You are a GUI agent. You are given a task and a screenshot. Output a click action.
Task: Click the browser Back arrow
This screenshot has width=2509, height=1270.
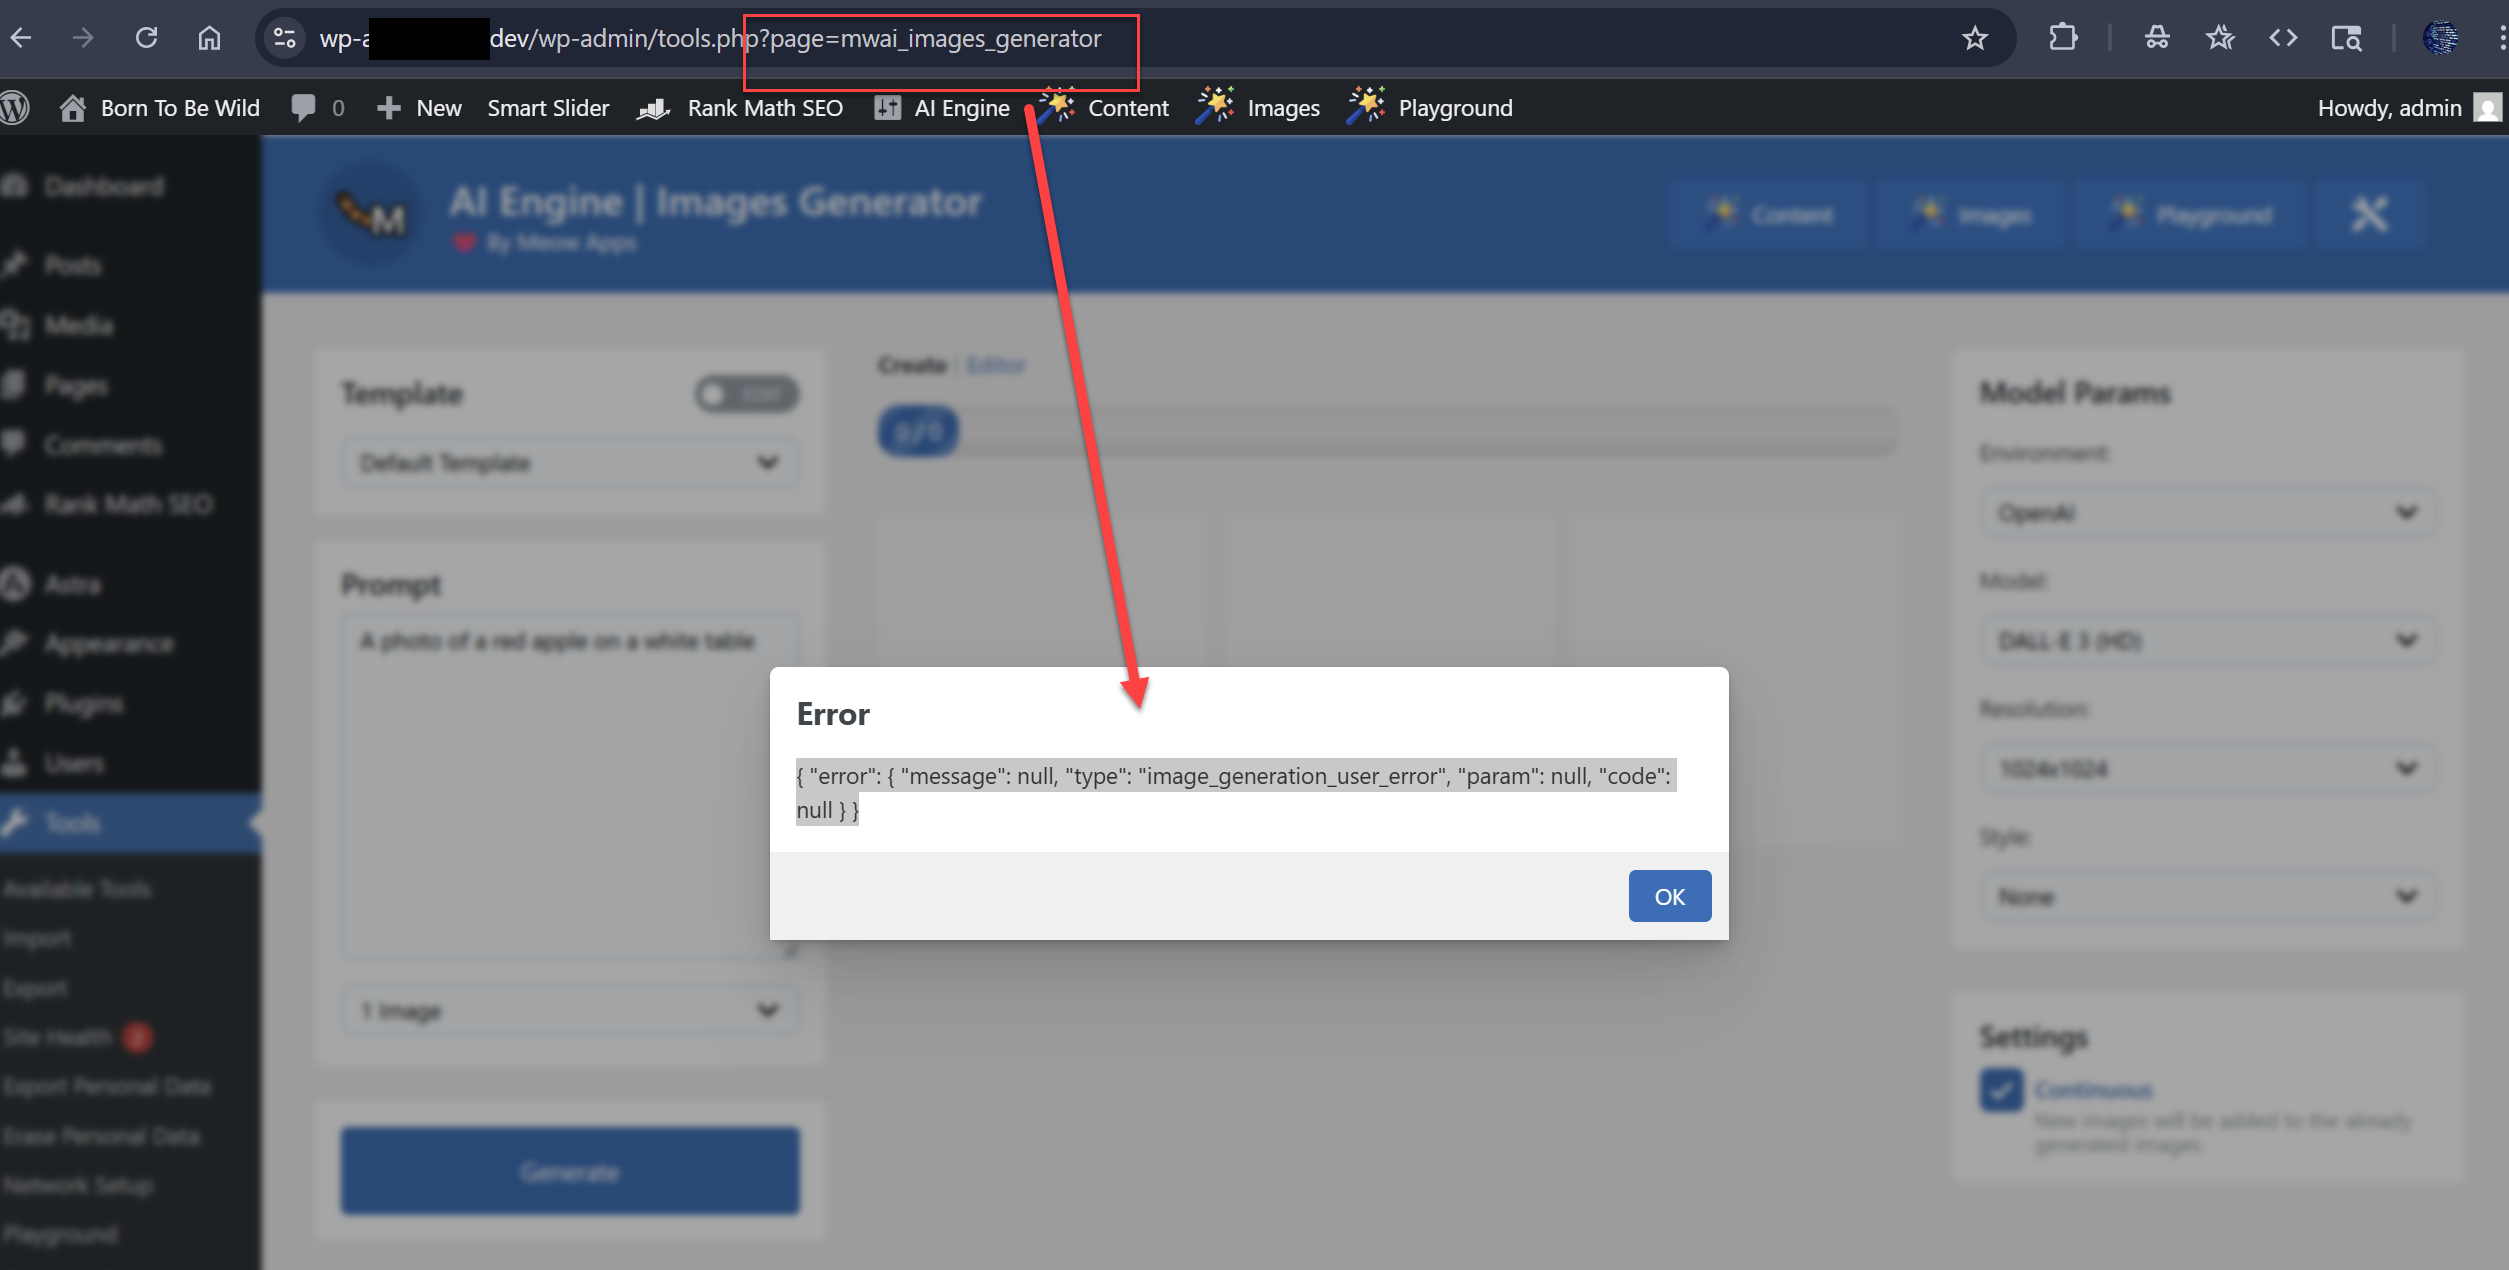(x=21, y=38)
